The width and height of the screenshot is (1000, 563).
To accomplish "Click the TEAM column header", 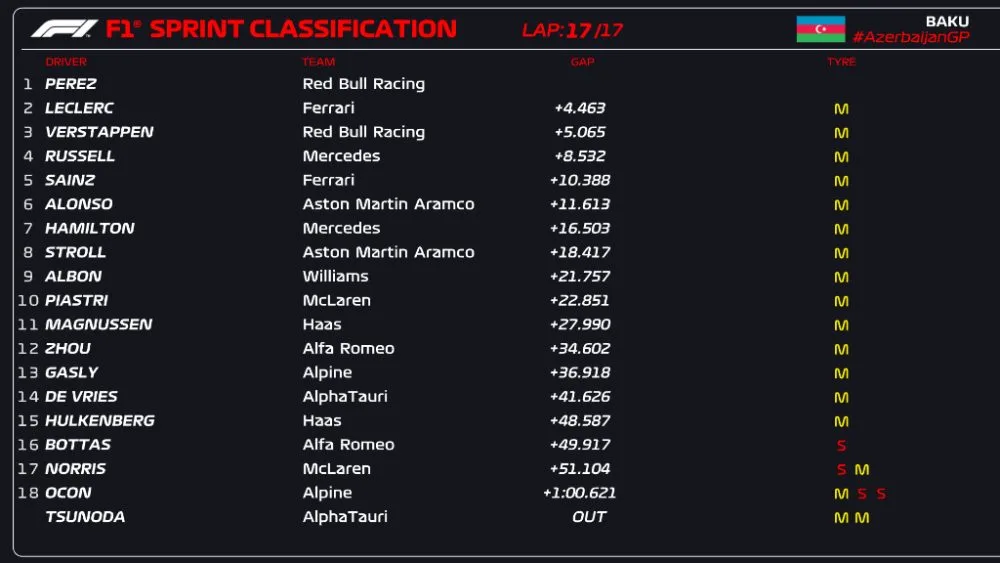I will coord(318,62).
